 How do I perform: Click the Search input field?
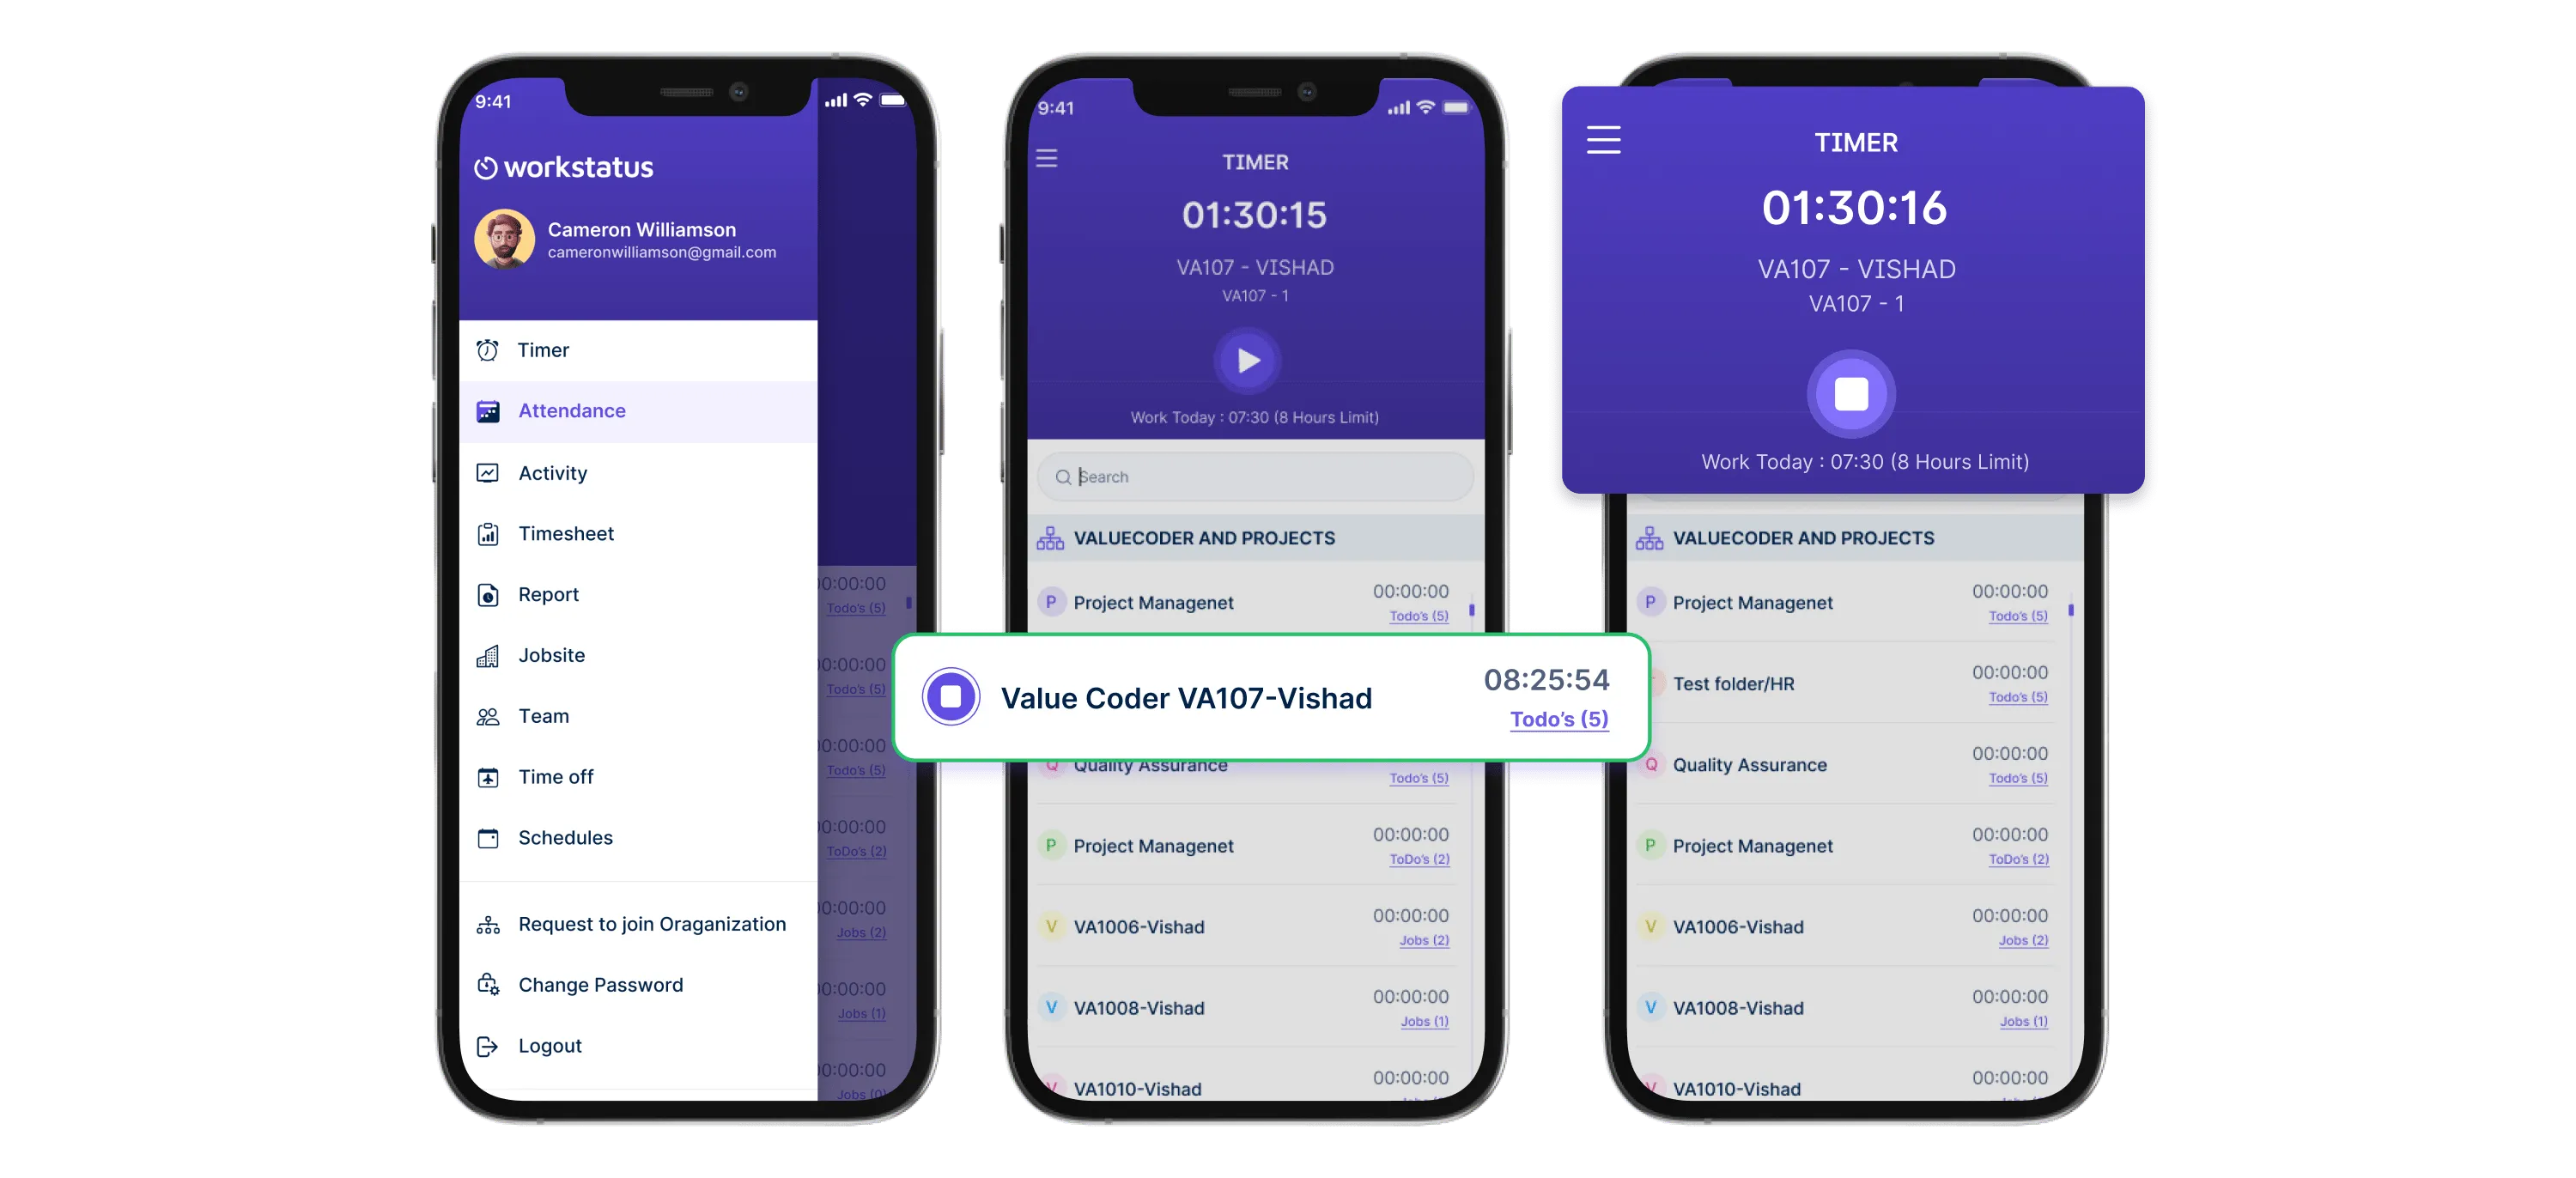click(1252, 477)
